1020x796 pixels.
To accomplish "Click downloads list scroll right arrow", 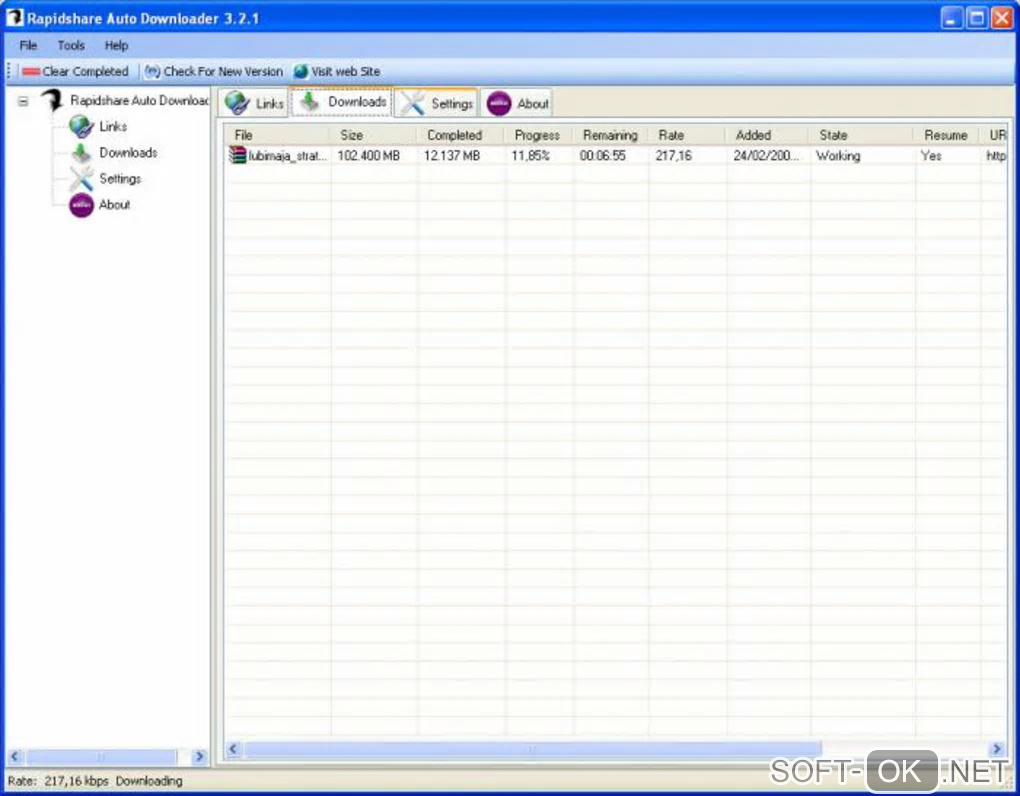I will [996, 749].
